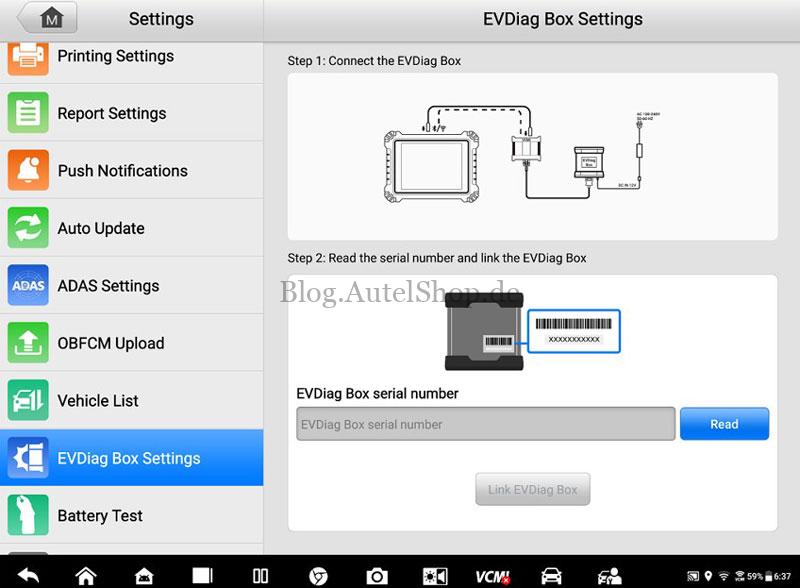800x588 pixels.
Task: Tap the technician service icon in navigation bar
Action: click(x=609, y=576)
